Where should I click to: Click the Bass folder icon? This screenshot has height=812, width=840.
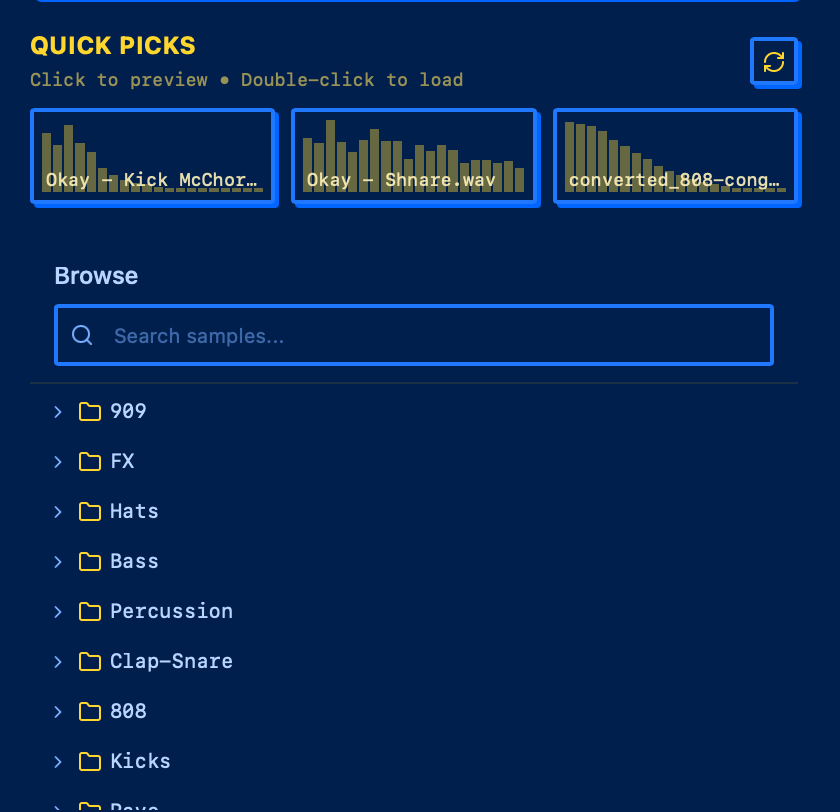[x=90, y=562]
